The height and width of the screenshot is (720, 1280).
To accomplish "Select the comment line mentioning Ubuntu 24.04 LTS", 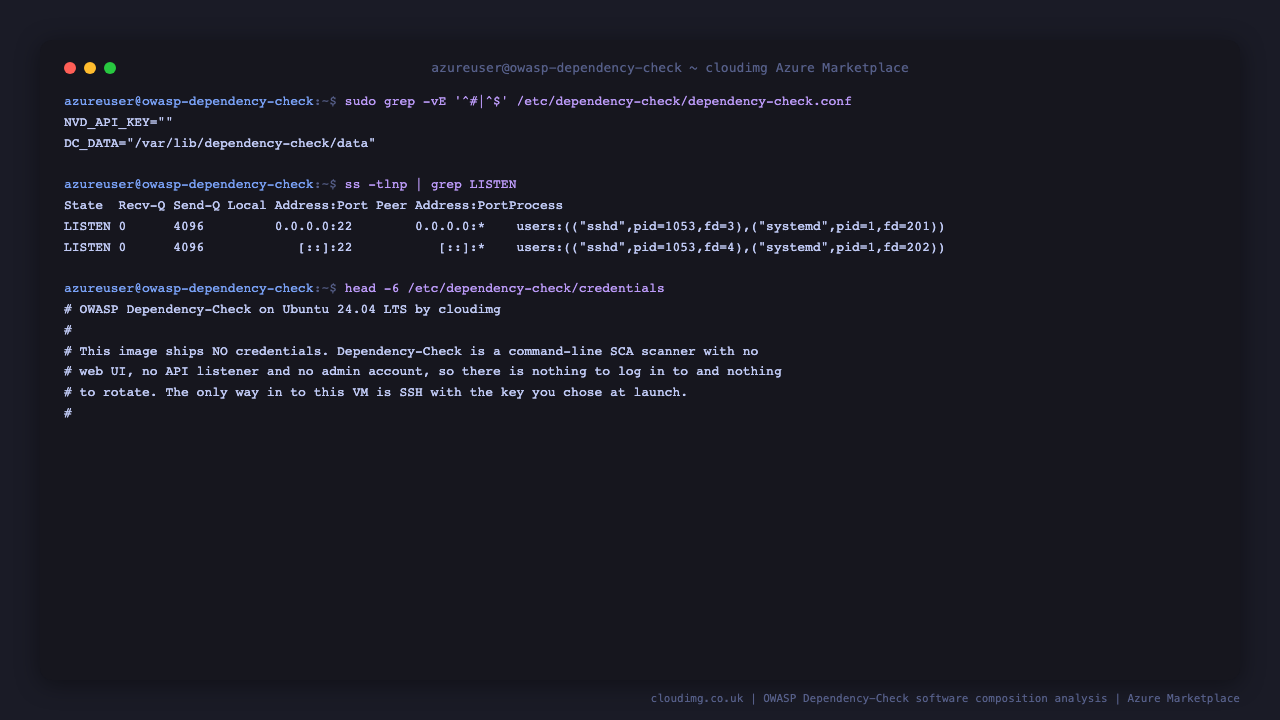I will [282, 310].
